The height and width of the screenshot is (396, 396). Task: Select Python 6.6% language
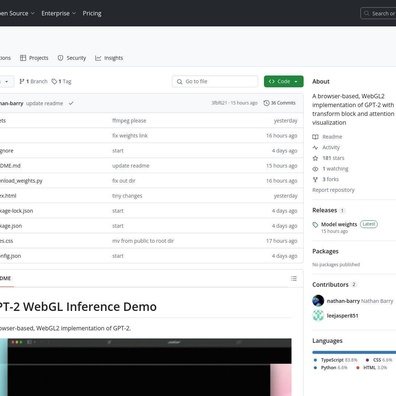click(331, 368)
